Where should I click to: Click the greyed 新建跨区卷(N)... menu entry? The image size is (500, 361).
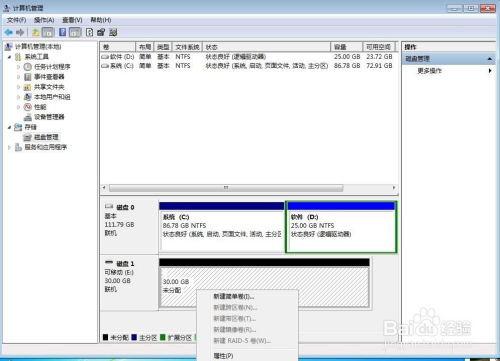pyautogui.click(x=247, y=307)
